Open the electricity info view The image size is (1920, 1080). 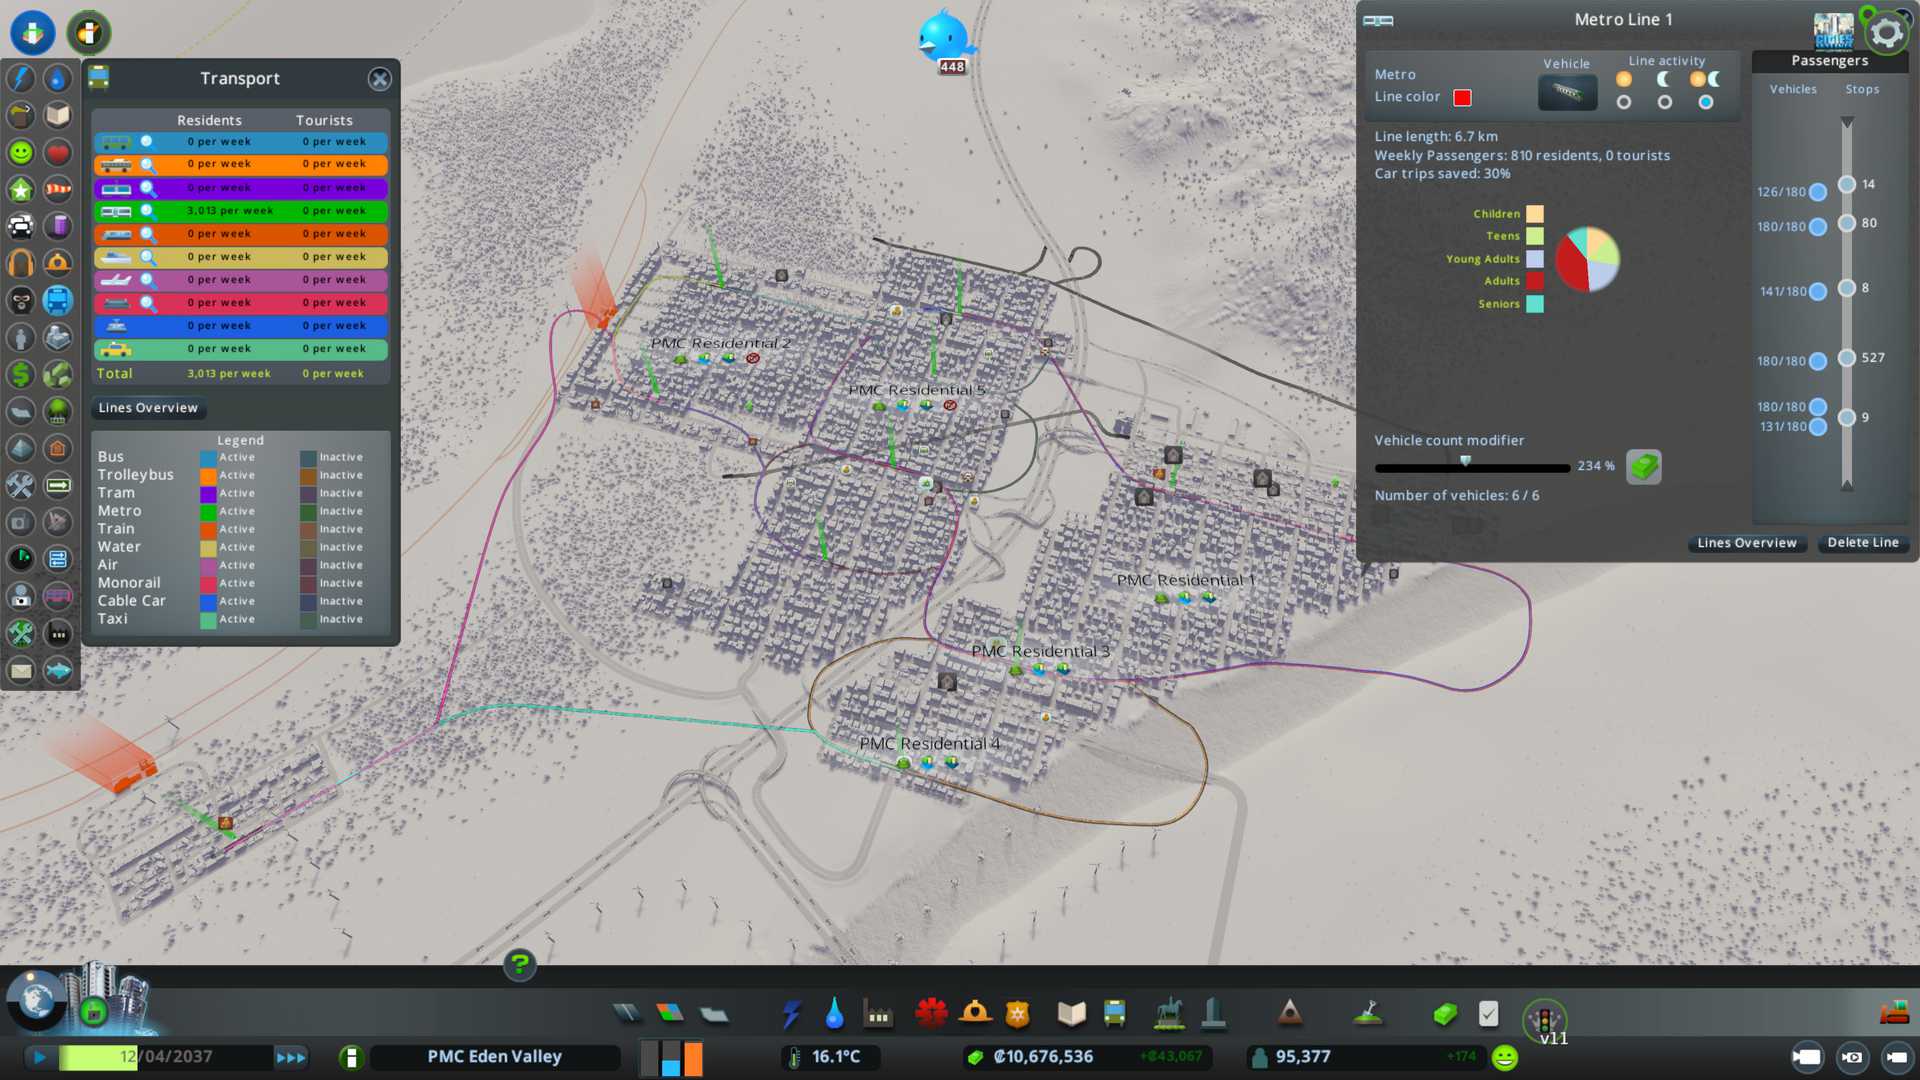(x=21, y=78)
